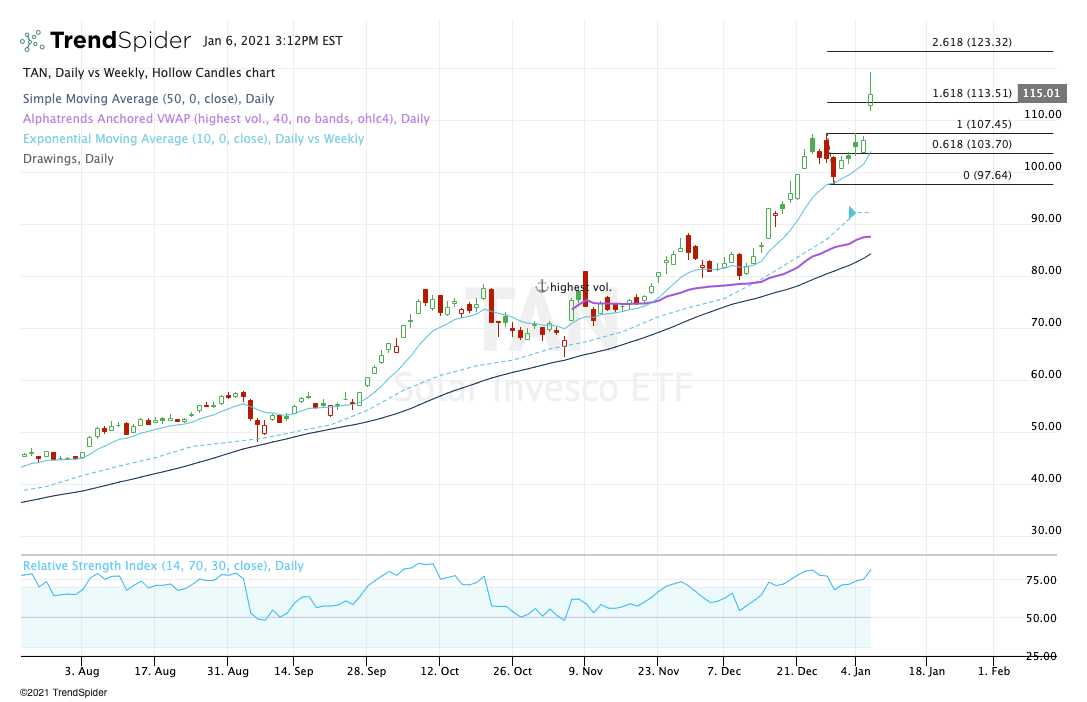Click the Fibonacci label 1.618 (113.51)
Screen dimensions: 1087x702
pos(971,93)
